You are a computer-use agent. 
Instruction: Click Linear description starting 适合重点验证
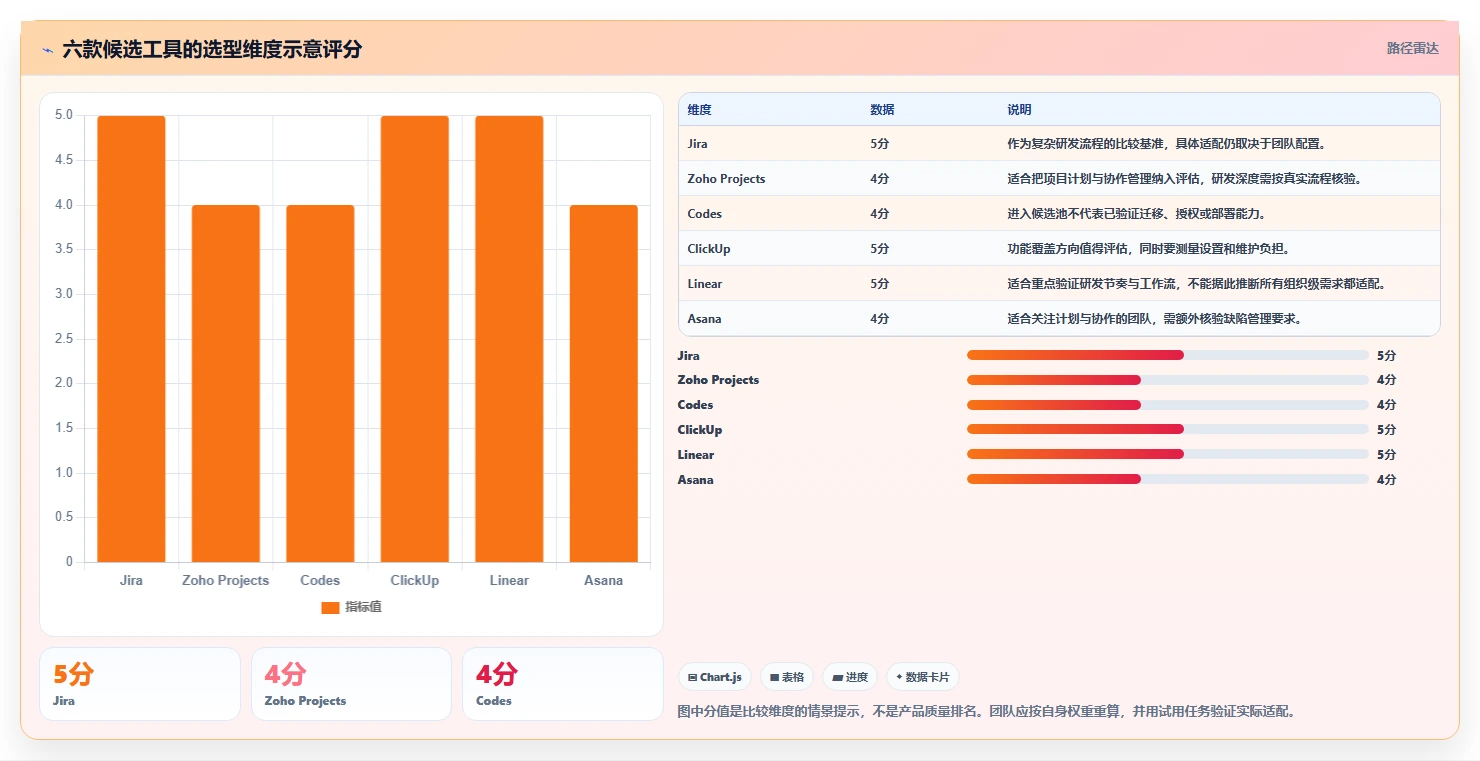1197,284
